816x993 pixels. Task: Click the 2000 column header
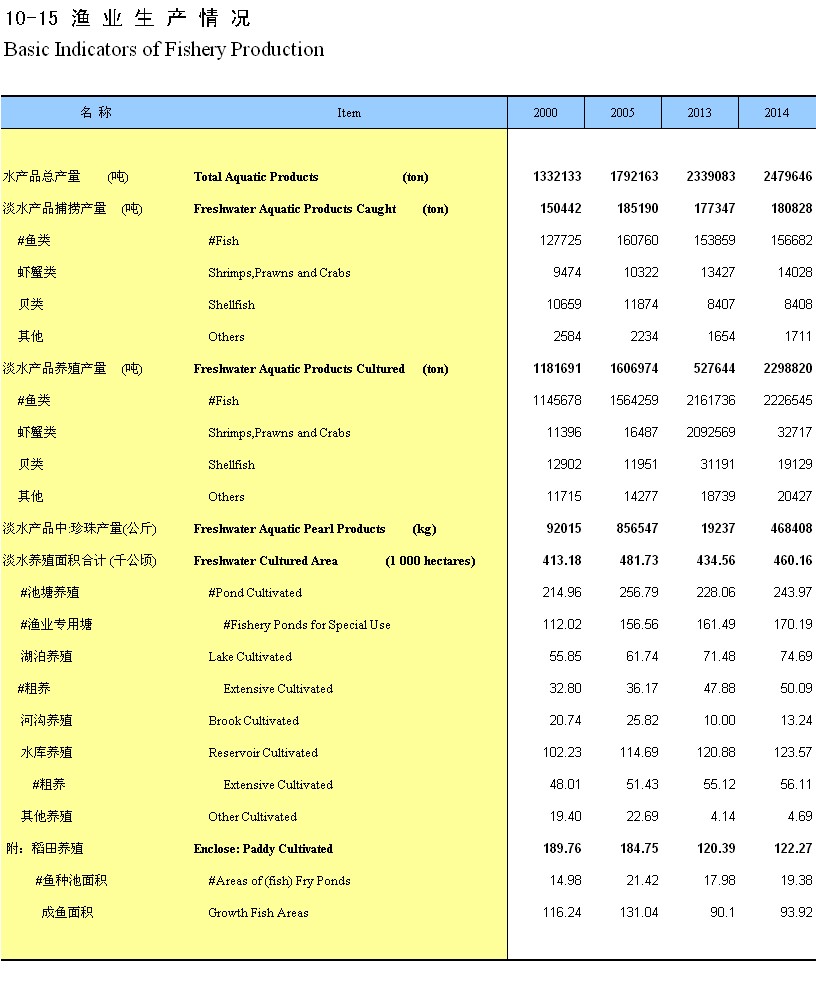(x=545, y=113)
